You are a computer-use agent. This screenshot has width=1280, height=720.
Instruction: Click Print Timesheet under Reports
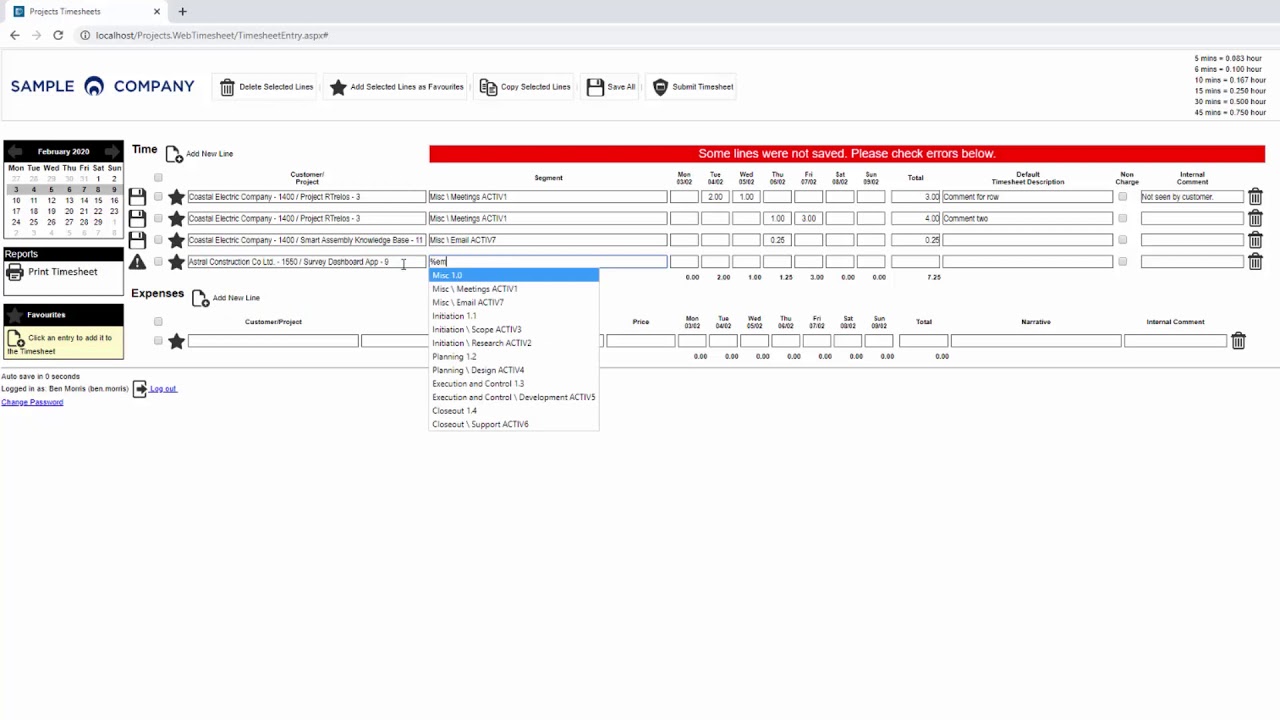pyautogui.click(x=53, y=272)
